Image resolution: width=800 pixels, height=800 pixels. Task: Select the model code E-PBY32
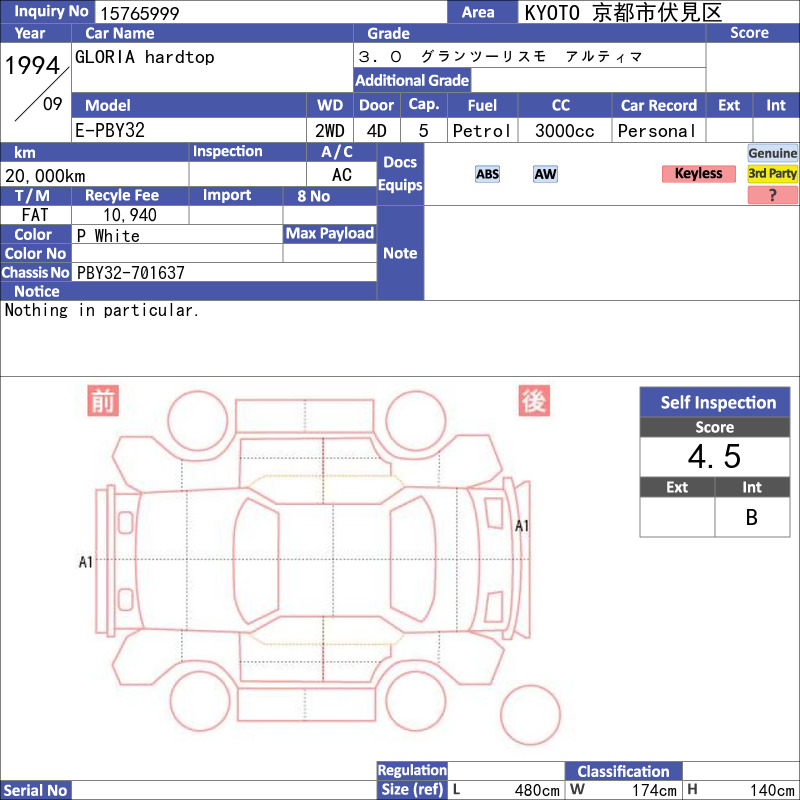(110, 131)
